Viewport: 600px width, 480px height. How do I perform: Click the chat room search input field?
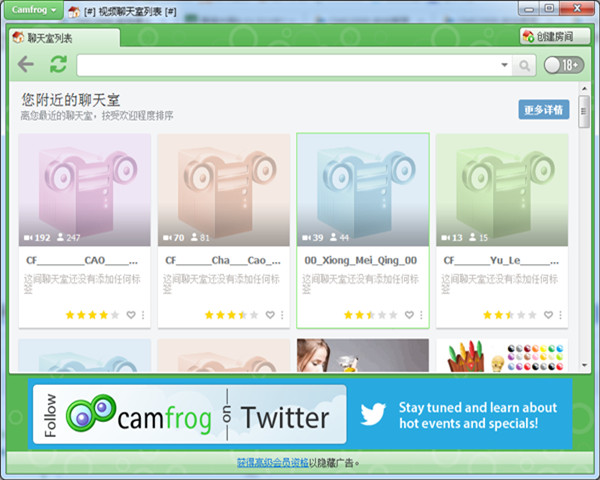[x=288, y=66]
